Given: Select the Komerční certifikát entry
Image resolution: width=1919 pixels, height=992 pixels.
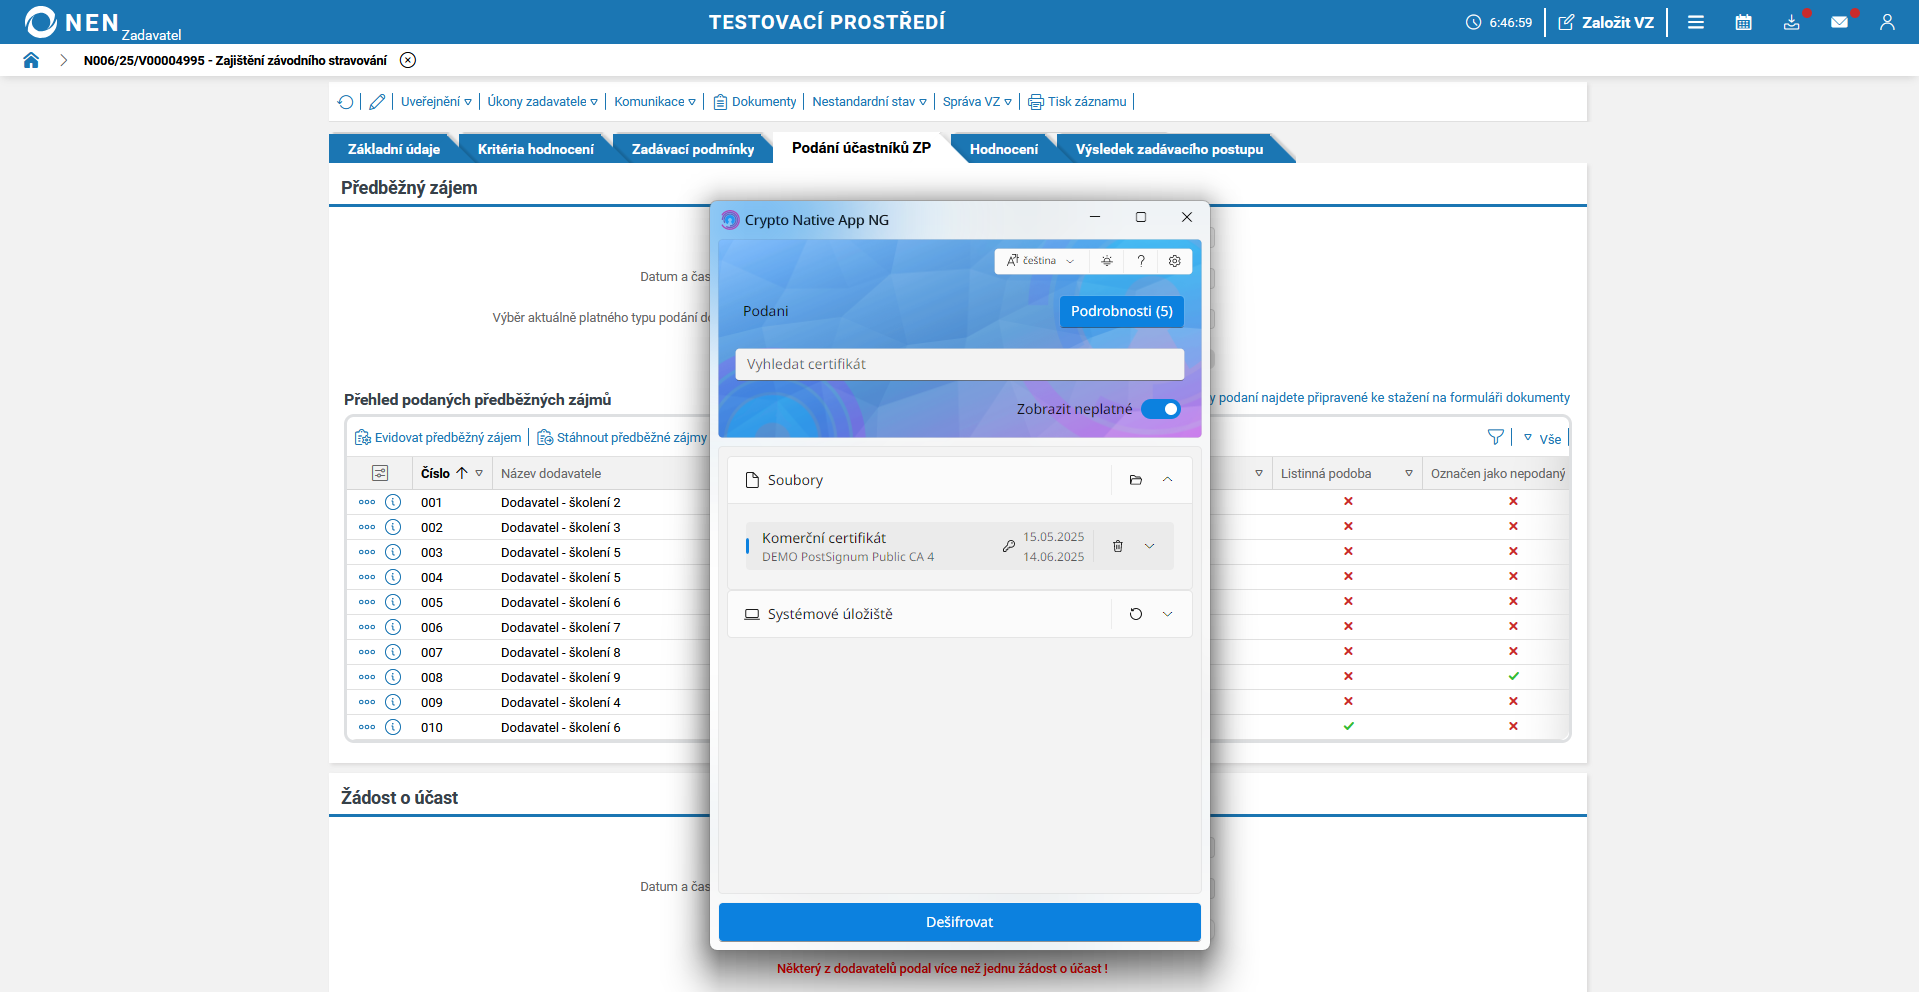Looking at the screenshot, I should 960,546.
